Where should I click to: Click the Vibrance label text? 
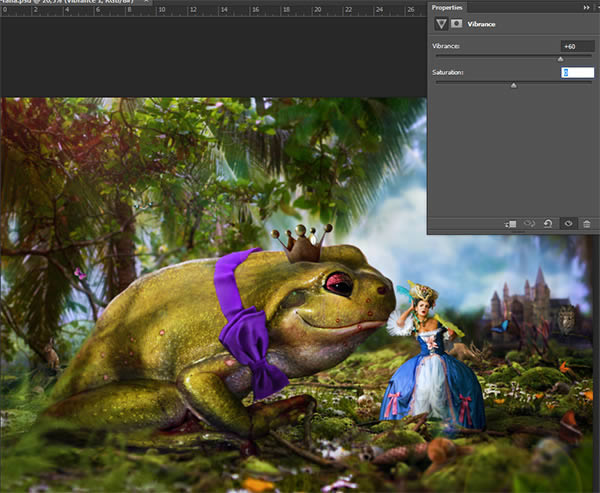coord(446,46)
